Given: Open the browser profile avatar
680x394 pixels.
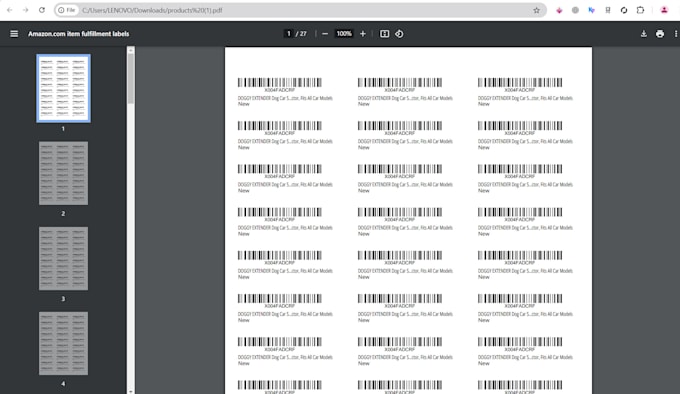Looking at the screenshot, I should click(664, 10).
